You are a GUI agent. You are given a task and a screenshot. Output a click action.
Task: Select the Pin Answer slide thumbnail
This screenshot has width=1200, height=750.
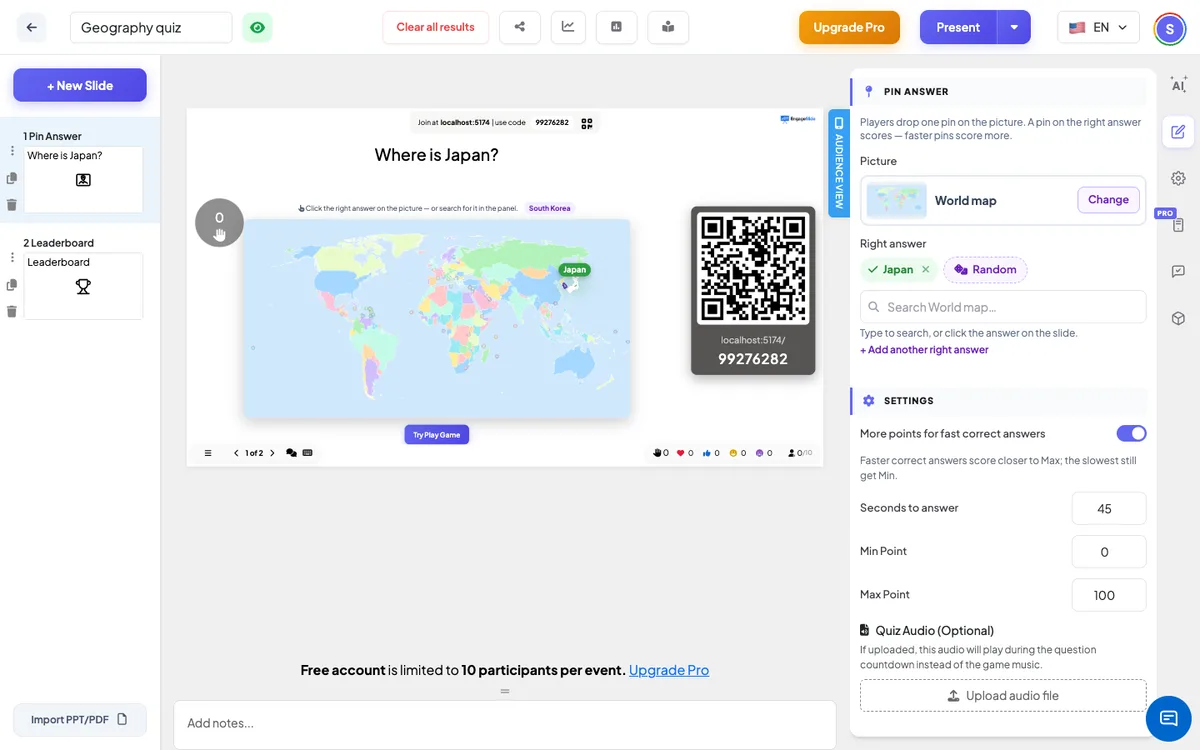point(83,179)
